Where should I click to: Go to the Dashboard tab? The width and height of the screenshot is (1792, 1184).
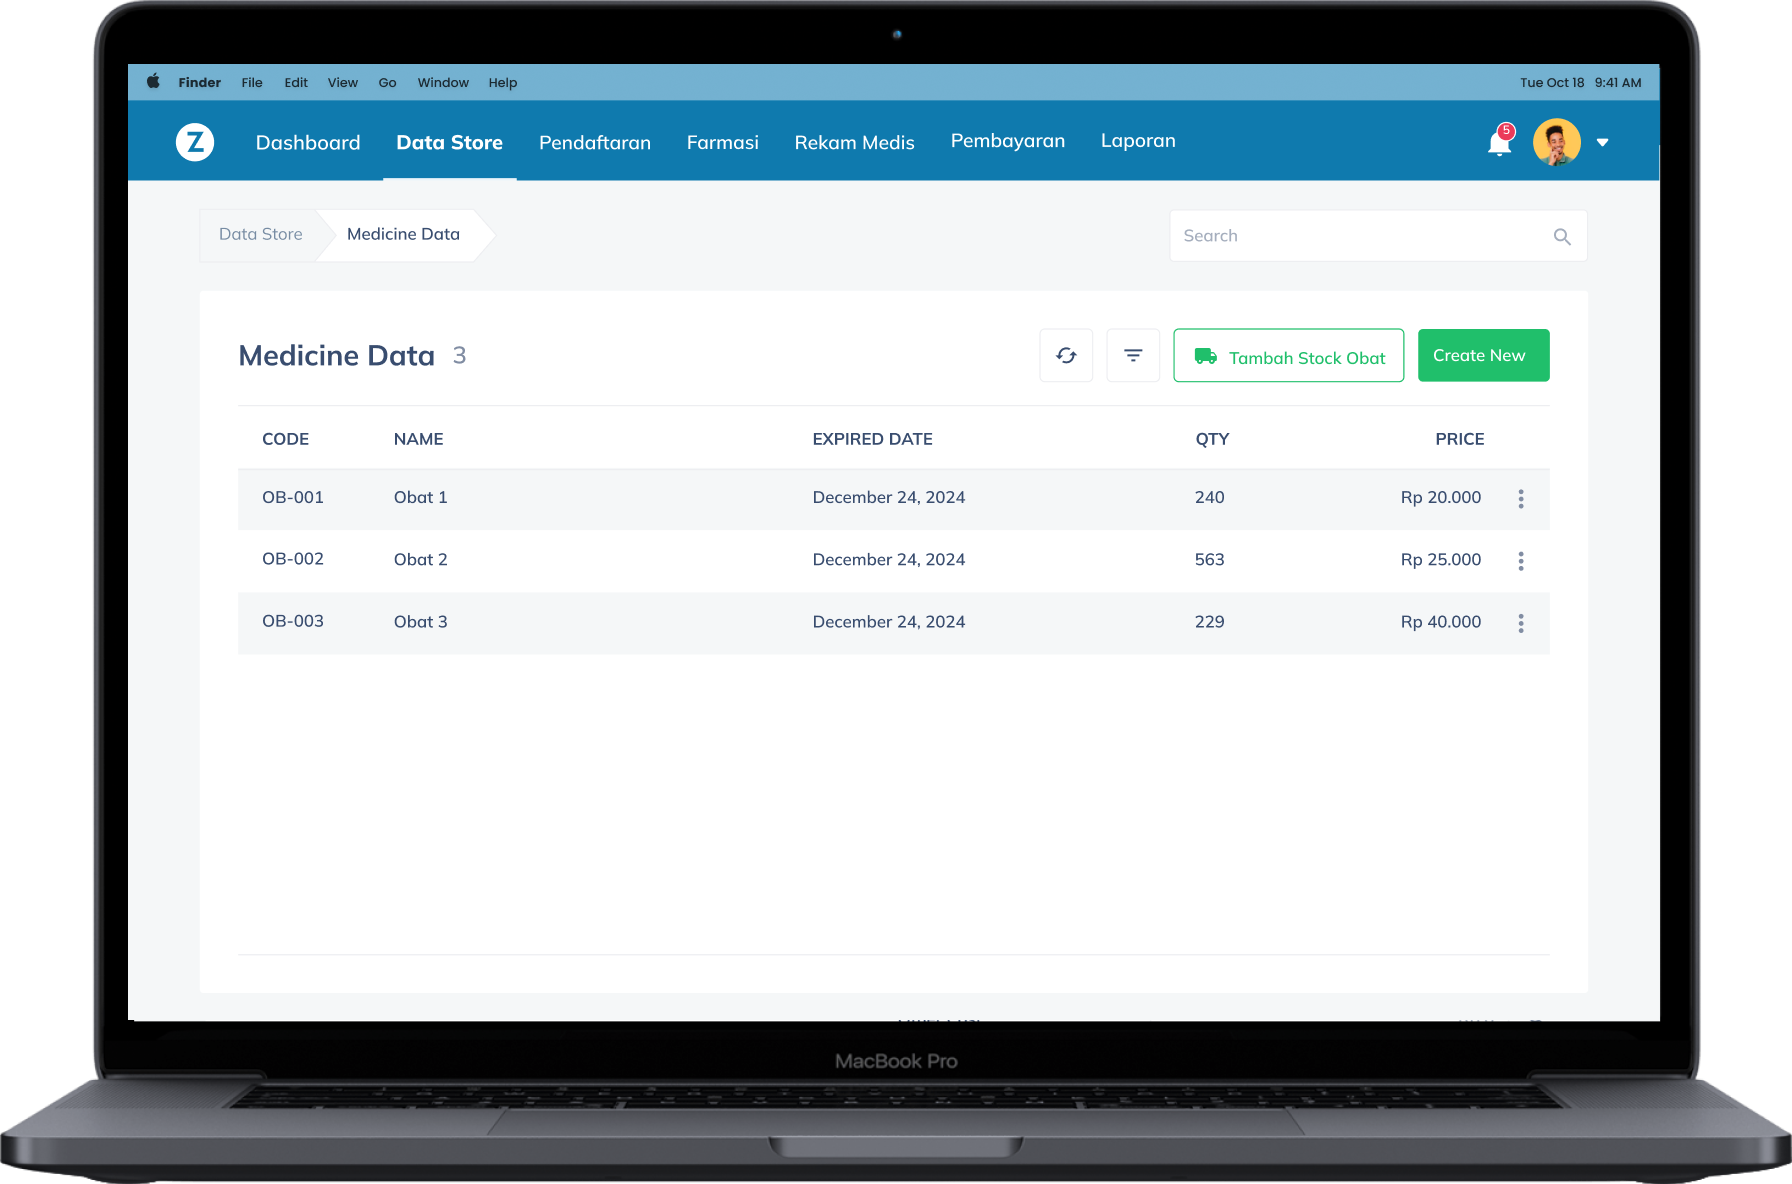pyautogui.click(x=308, y=142)
